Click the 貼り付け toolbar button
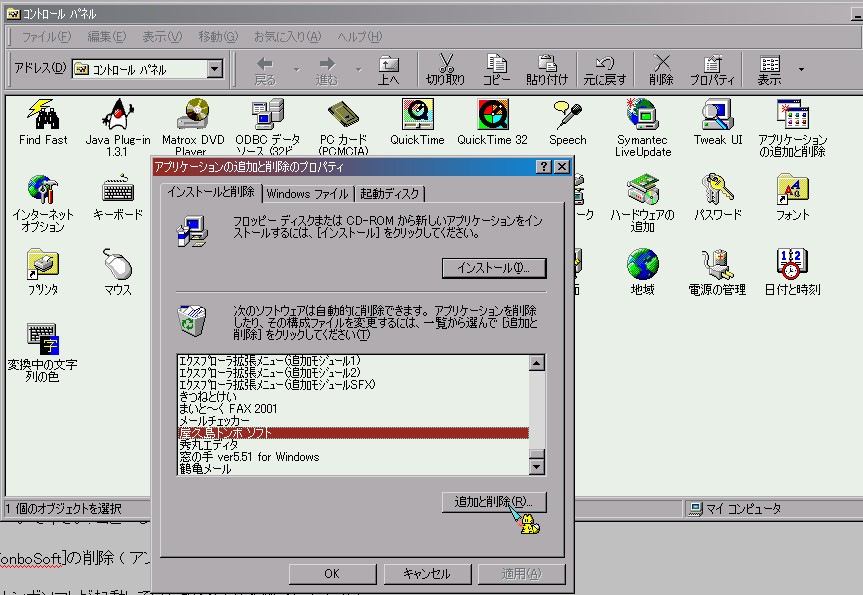The width and height of the screenshot is (863, 595). coord(547,69)
